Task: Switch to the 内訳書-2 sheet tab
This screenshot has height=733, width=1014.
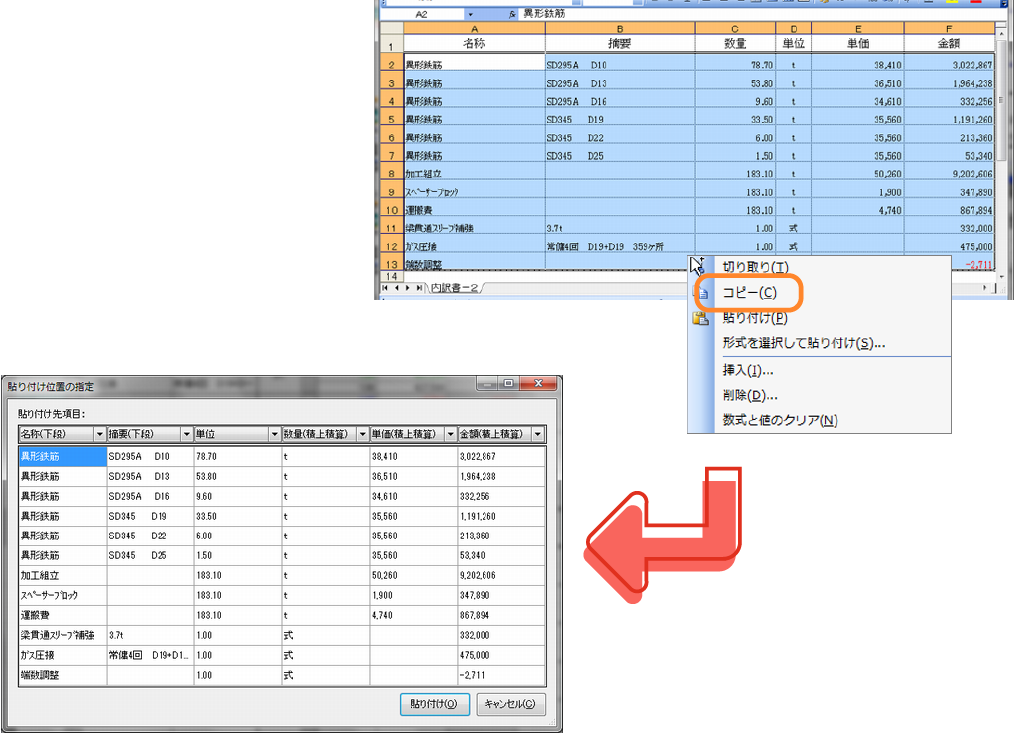Action: [455, 288]
